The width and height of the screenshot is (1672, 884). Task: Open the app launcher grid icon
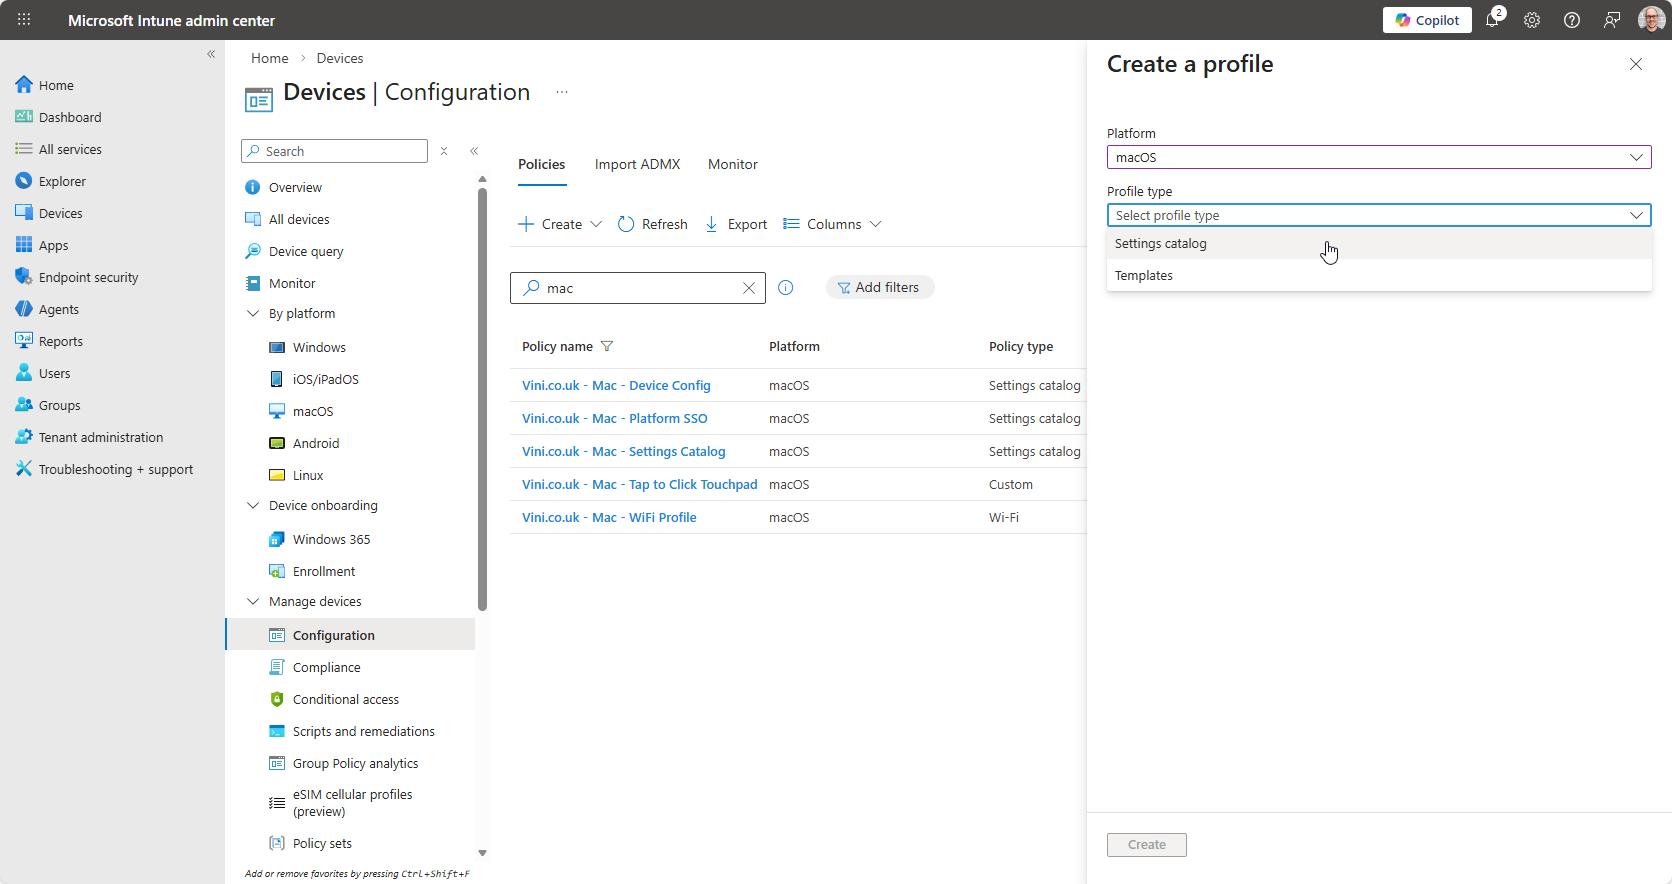tap(24, 20)
